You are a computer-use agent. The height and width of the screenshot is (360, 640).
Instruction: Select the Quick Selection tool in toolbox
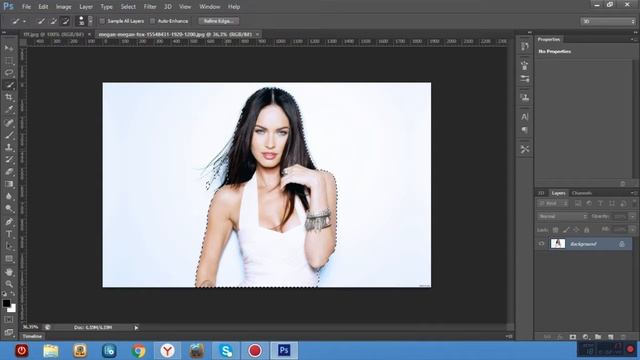point(9,85)
